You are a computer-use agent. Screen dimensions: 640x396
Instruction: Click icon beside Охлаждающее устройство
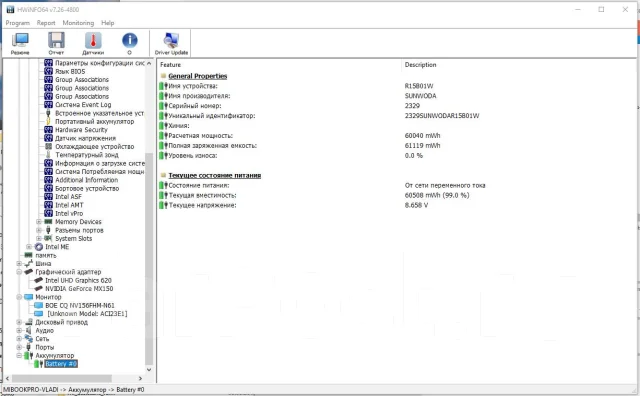point(49,147)
